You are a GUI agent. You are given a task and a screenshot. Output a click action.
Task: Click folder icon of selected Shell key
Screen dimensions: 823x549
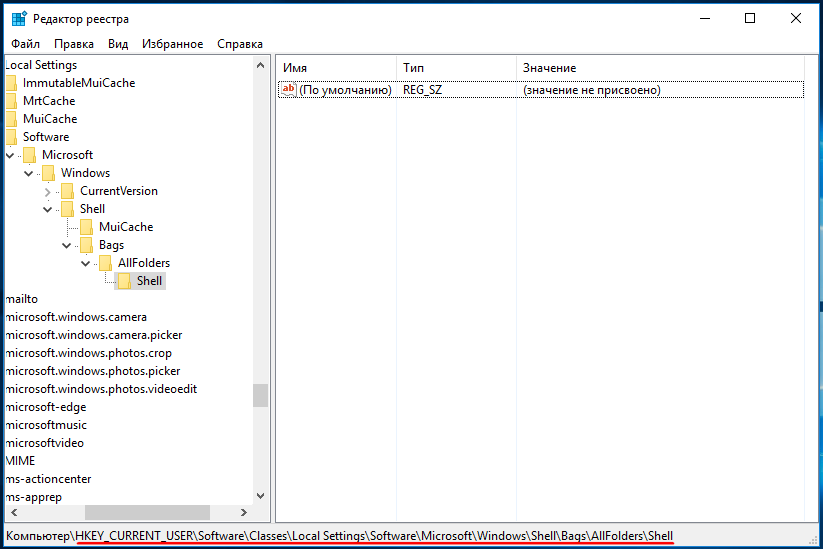(x=124, y=281)
